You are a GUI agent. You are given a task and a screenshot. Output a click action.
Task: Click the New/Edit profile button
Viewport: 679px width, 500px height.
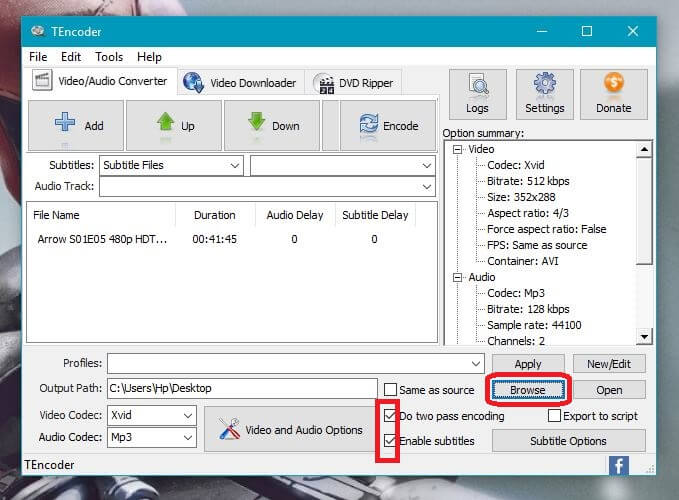click(609, 364)
